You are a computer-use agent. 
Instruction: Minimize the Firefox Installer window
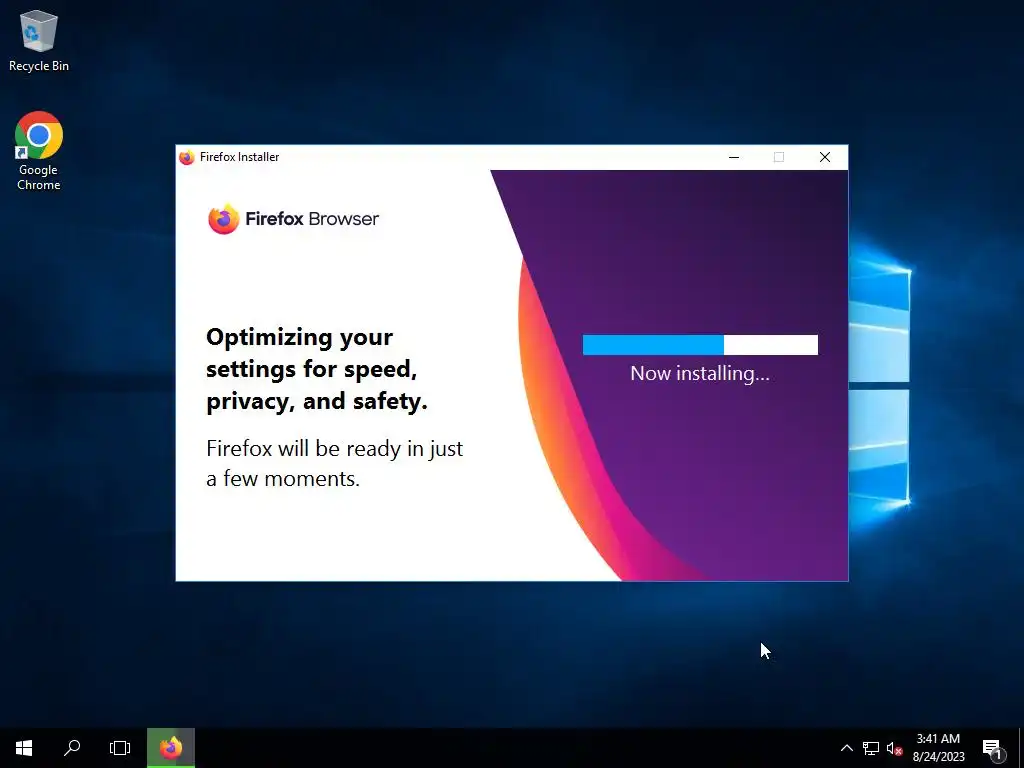coord(734,157)
